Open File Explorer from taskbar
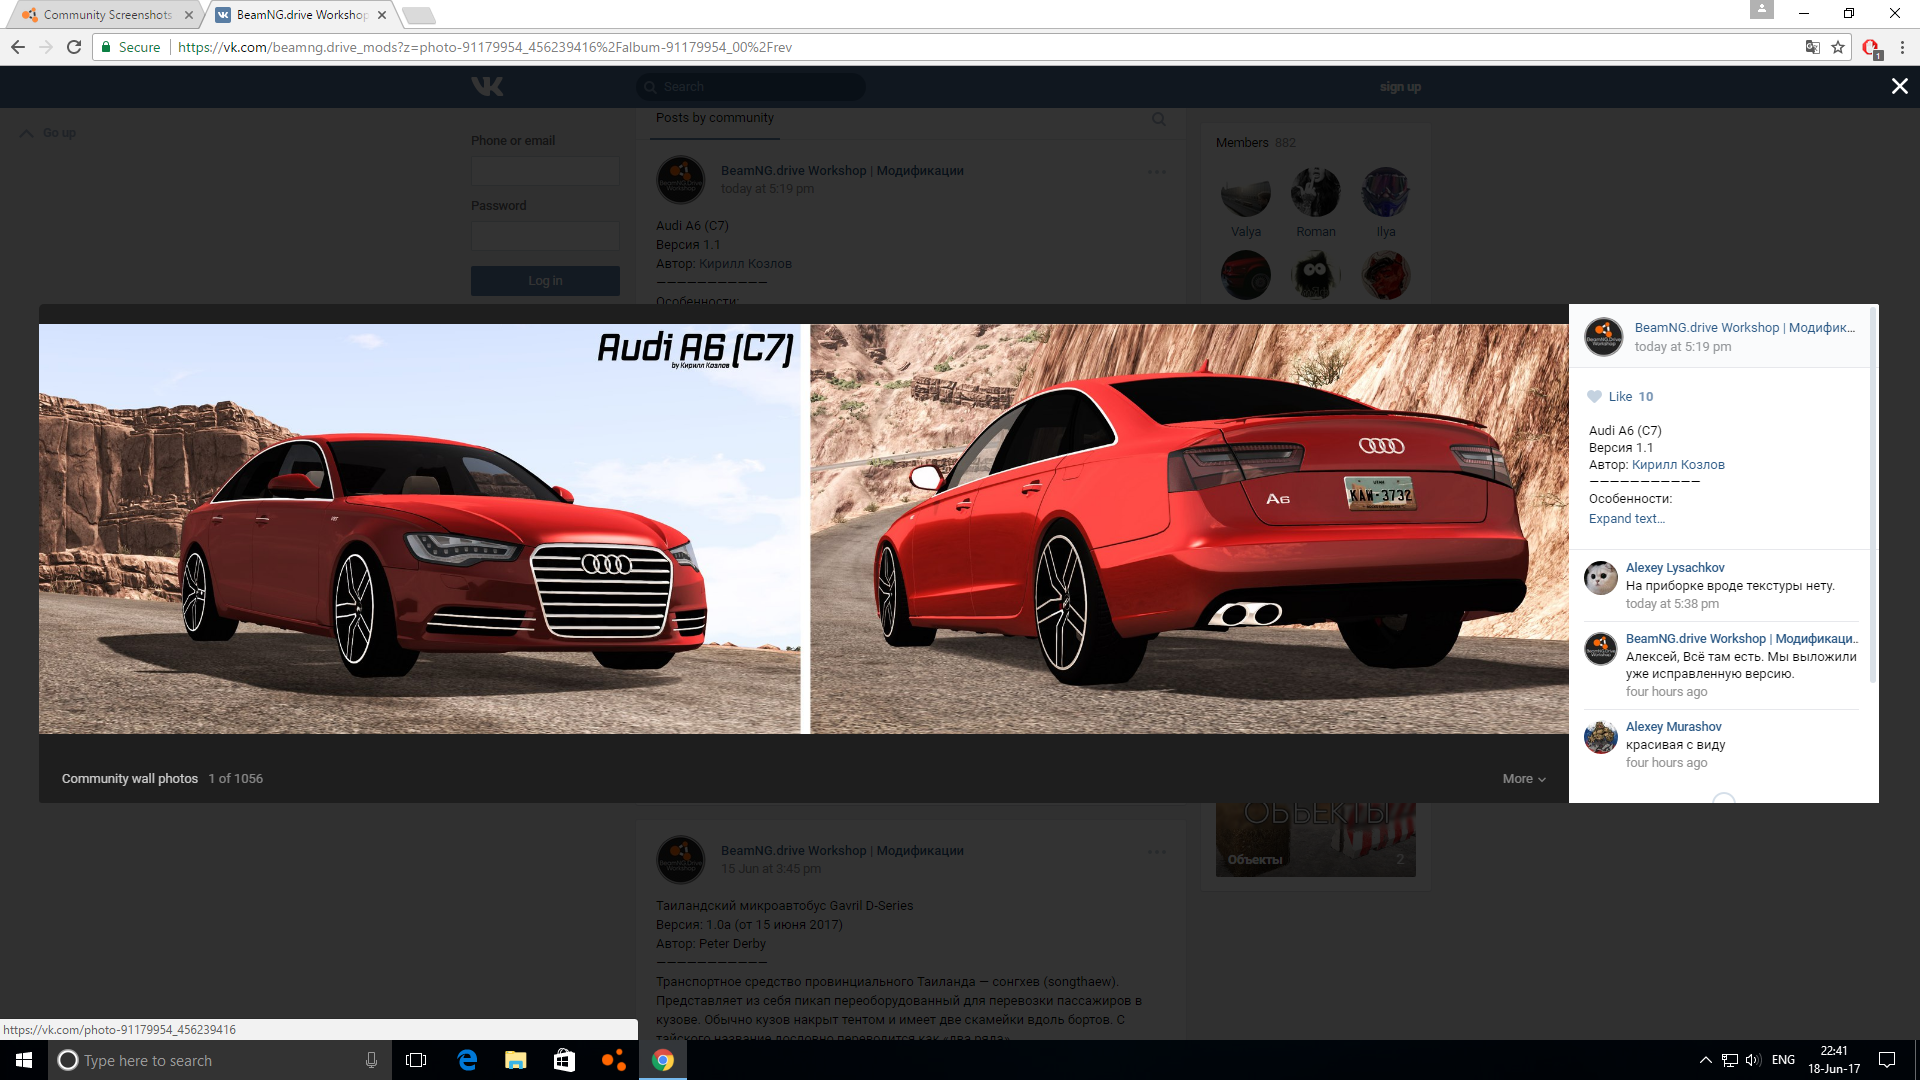Viewport: 1920px width, 1080px height. click(515, 1060)
